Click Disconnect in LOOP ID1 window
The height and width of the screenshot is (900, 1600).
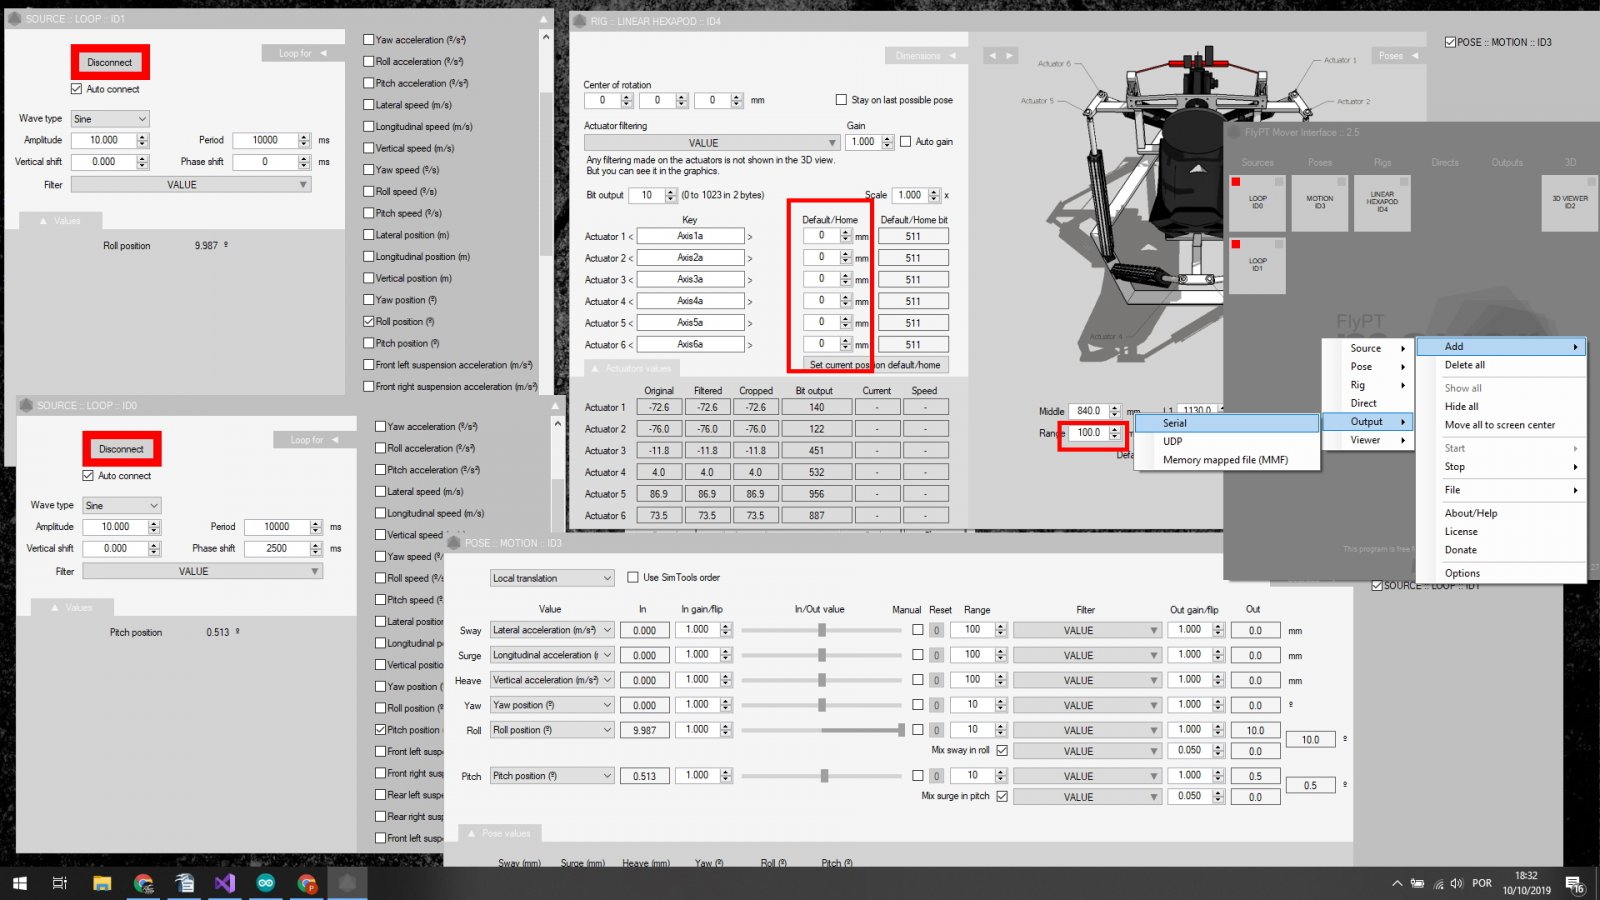(x=110, y=62)
